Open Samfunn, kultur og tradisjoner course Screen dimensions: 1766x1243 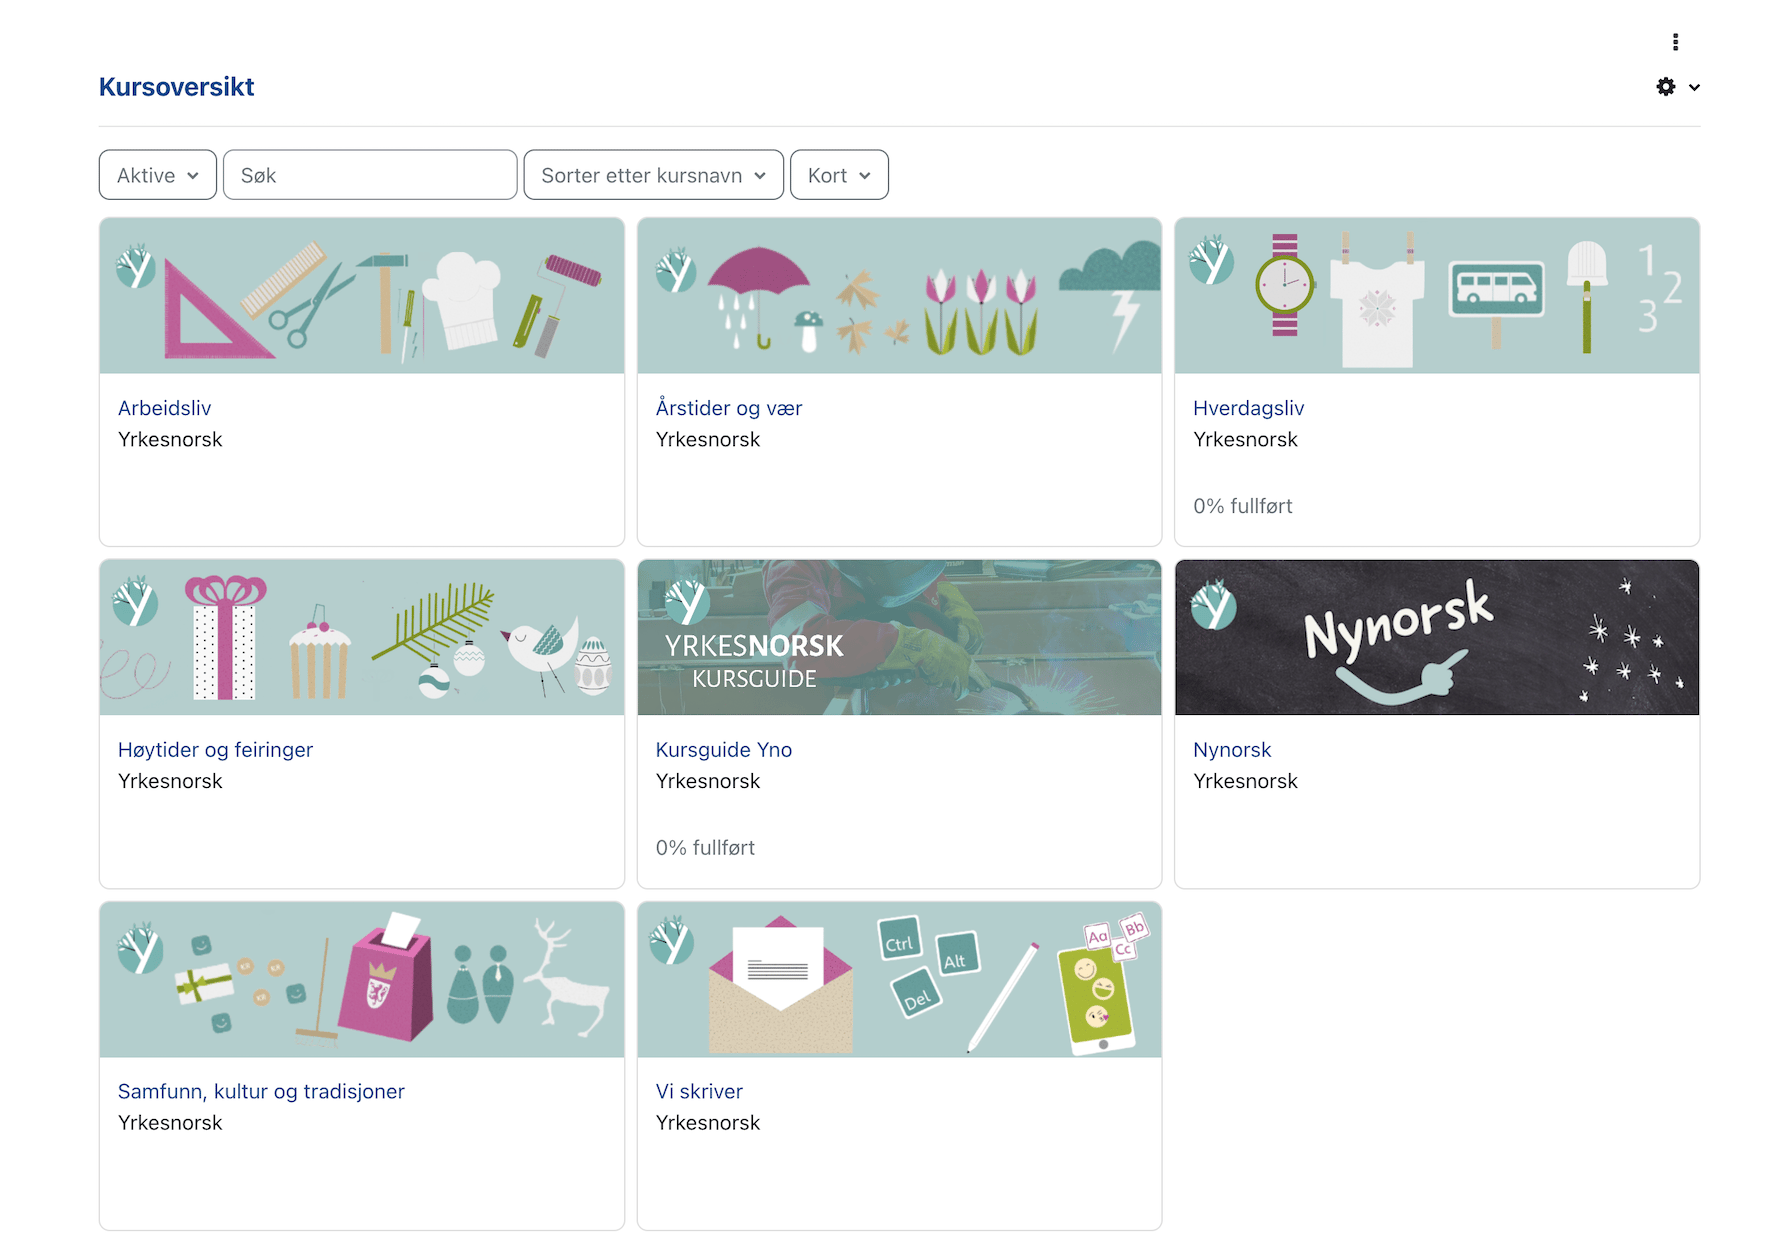[261, 1092]
